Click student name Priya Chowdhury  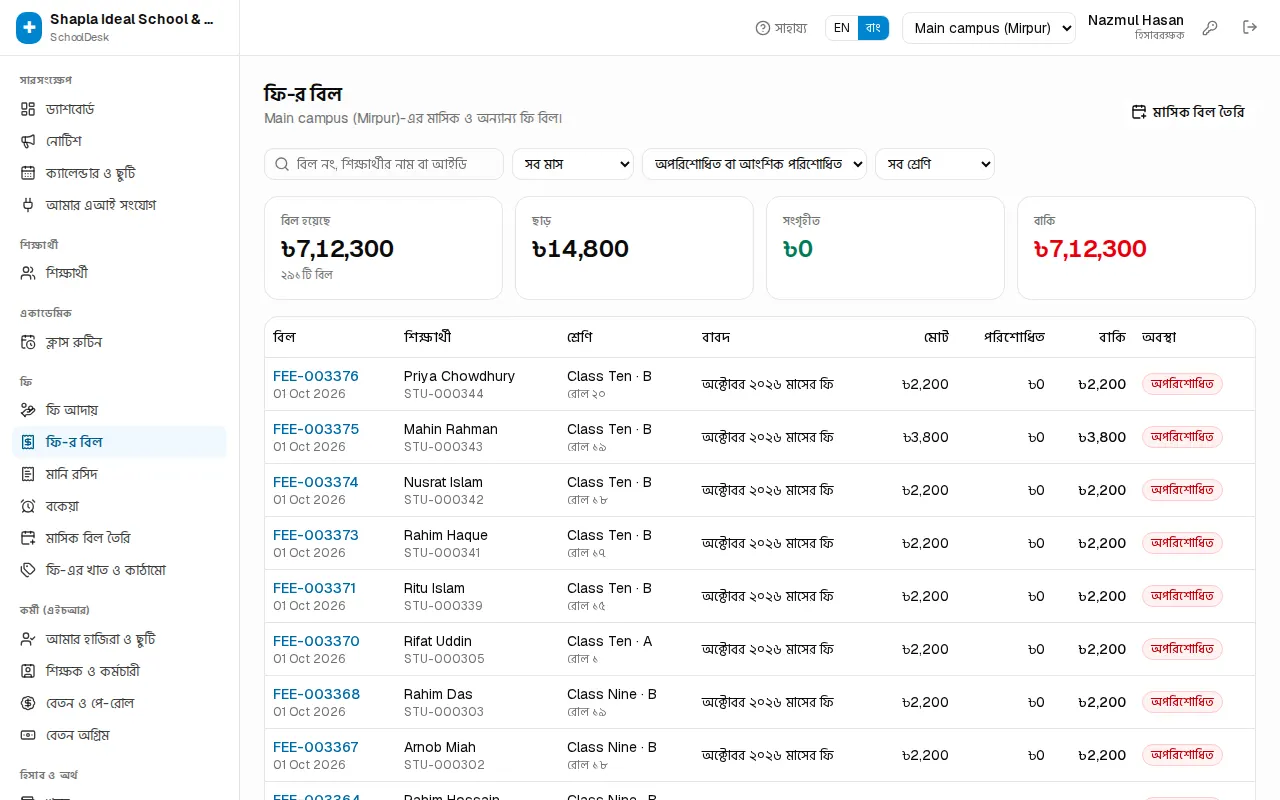459,376
